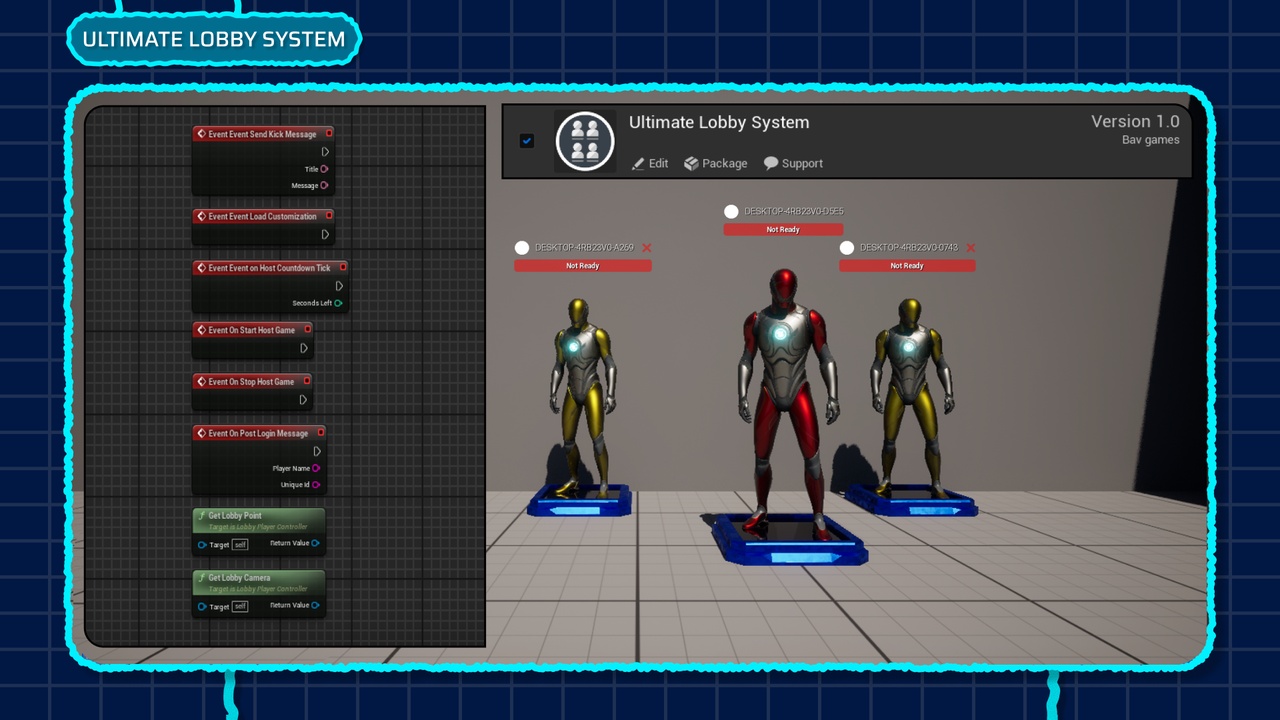The width and height of the screenshot is (1280, 720).
Task: Click Return Value pin on Get Lobby Camera
Action: pos(315,605)
